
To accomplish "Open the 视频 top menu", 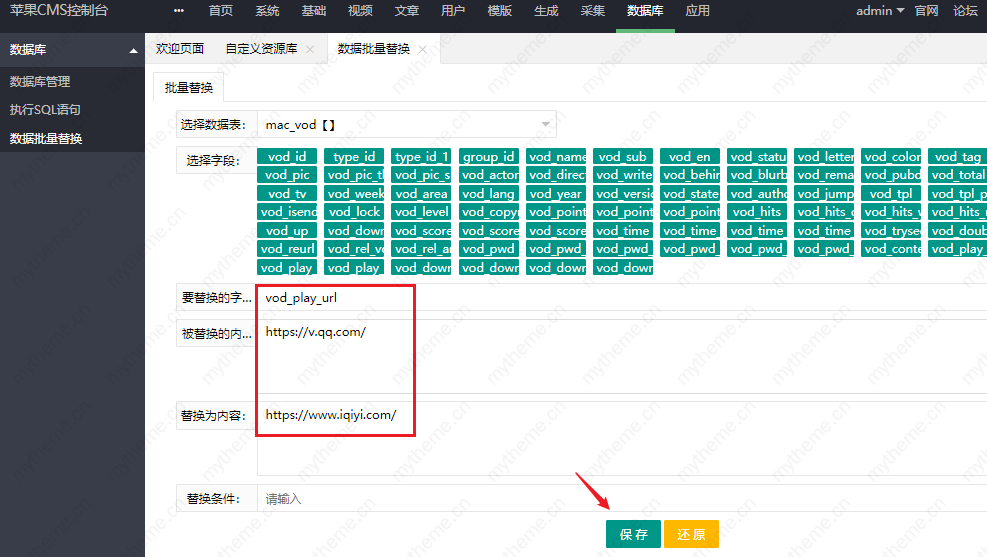I will 360,11.
